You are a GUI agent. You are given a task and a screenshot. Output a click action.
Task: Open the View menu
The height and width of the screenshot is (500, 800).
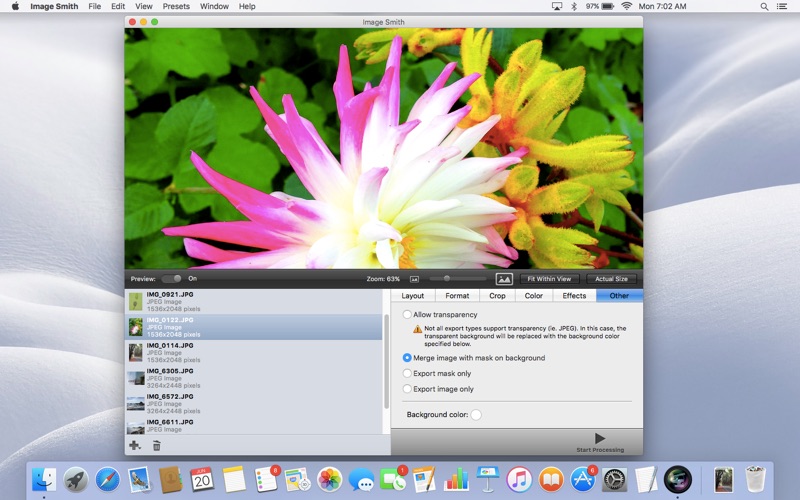pos(144,6)
